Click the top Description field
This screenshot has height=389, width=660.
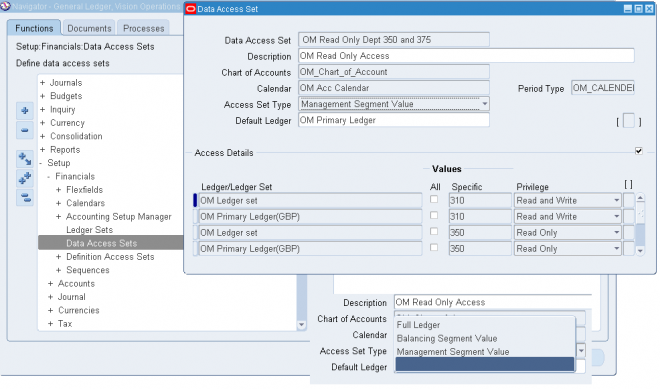pos(466,56)
